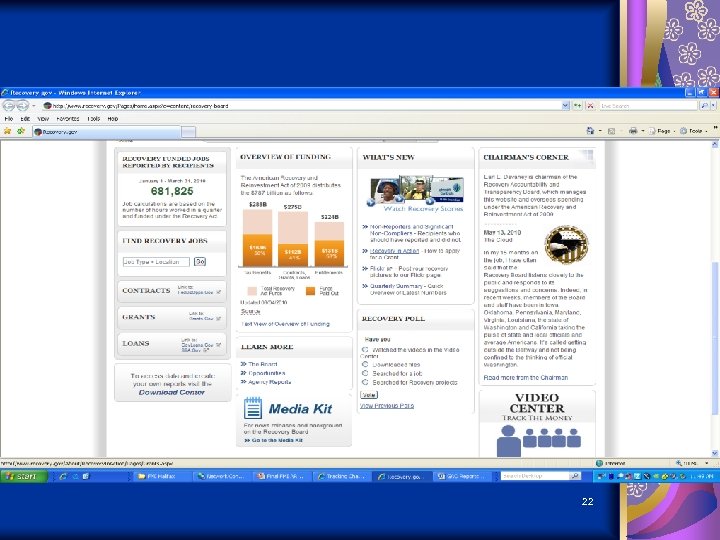The image size is (720, 540).
Task: Click Go to the Media Kit link
Action: [x=274, y=440]
